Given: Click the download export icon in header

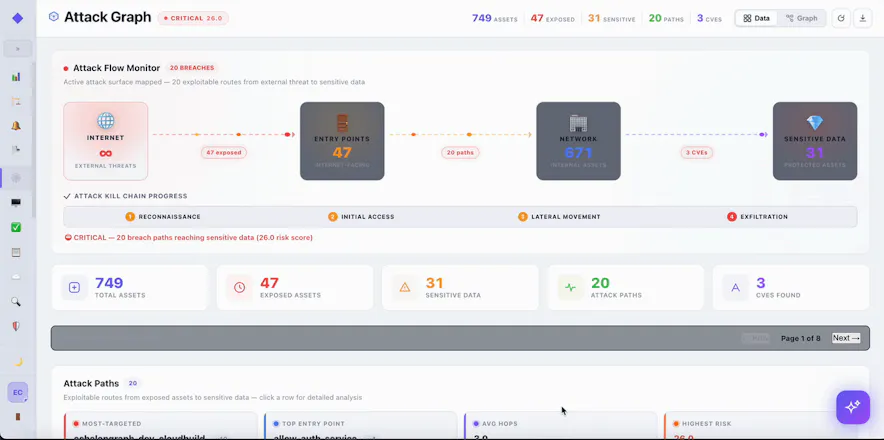Looking at the screenshot, I should click(863, 18).
